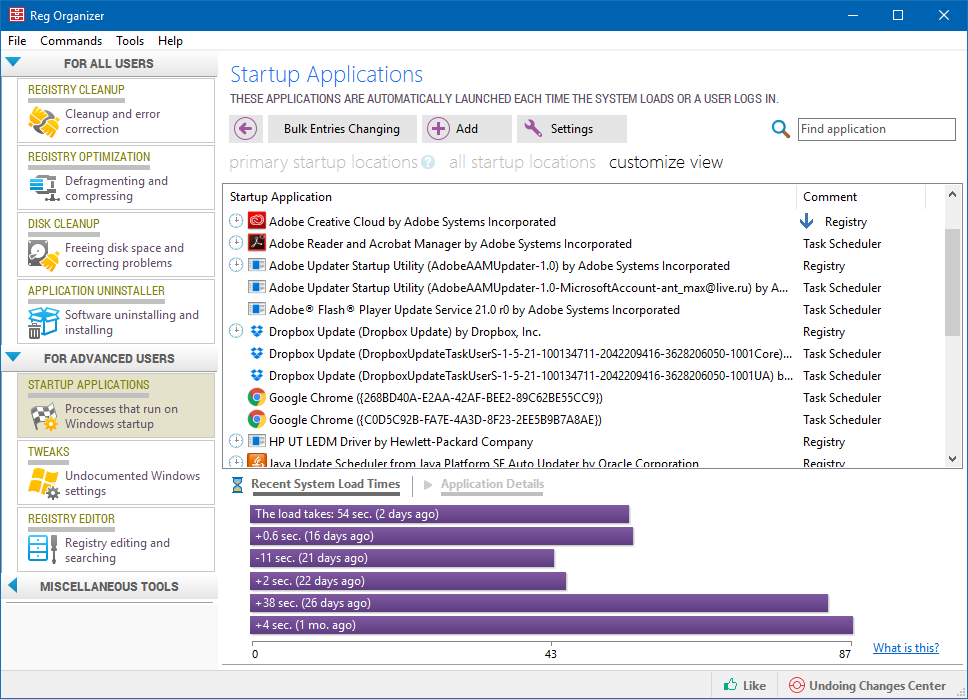Toggle the clock icon for Adobe Creative Cloud
Image resolution: width=968 pixels, height=699 pixels.
tap(236, 222)
